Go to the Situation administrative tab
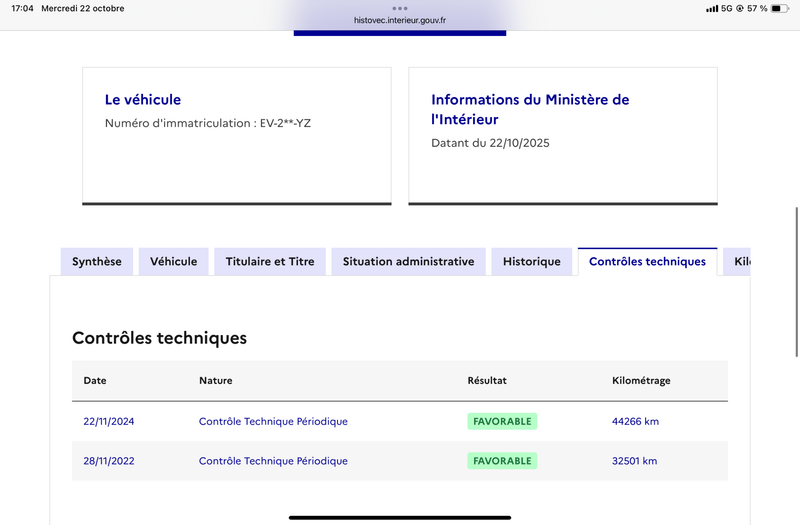This screenshot has width=800, height=525. (408, 262)
